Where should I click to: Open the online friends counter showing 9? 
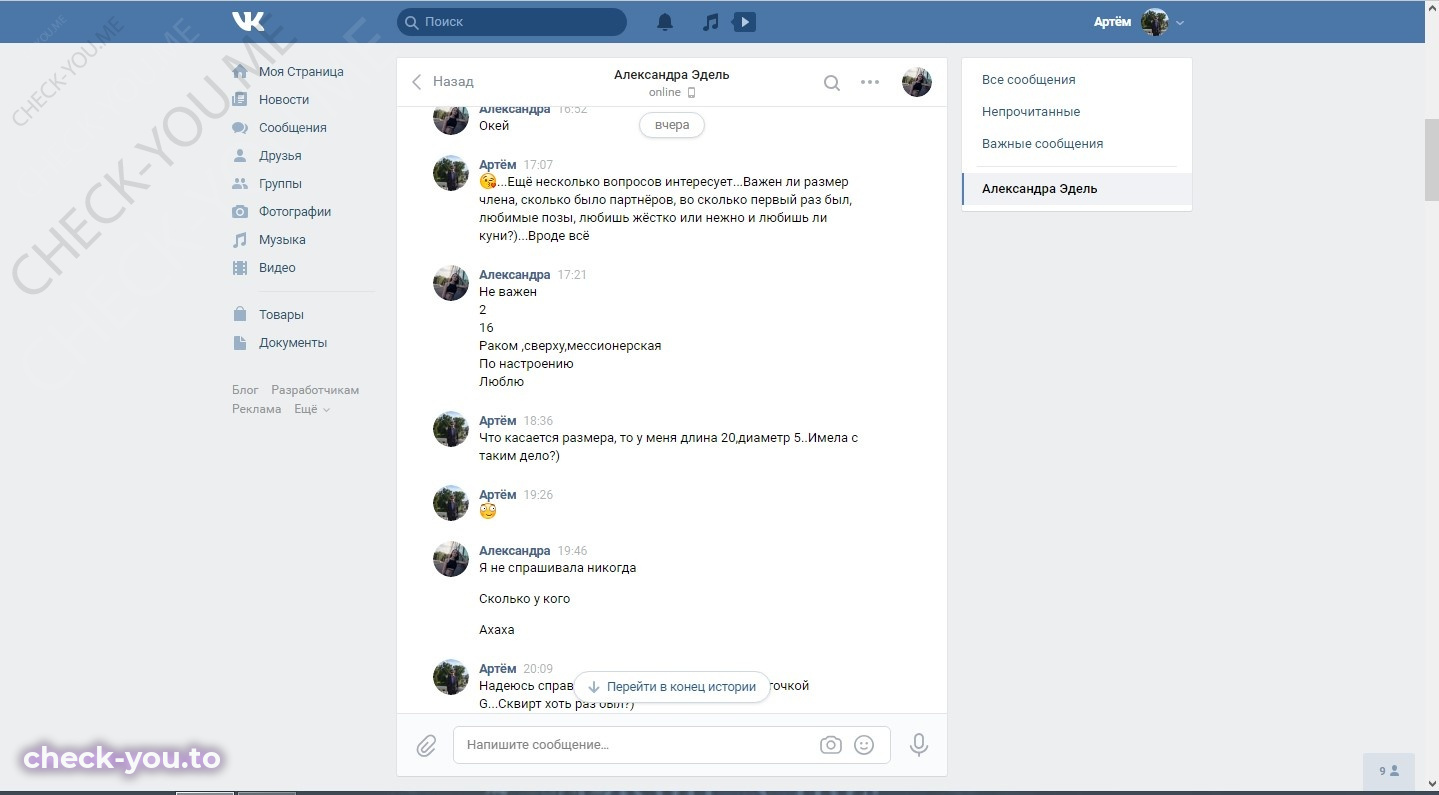1389,771
